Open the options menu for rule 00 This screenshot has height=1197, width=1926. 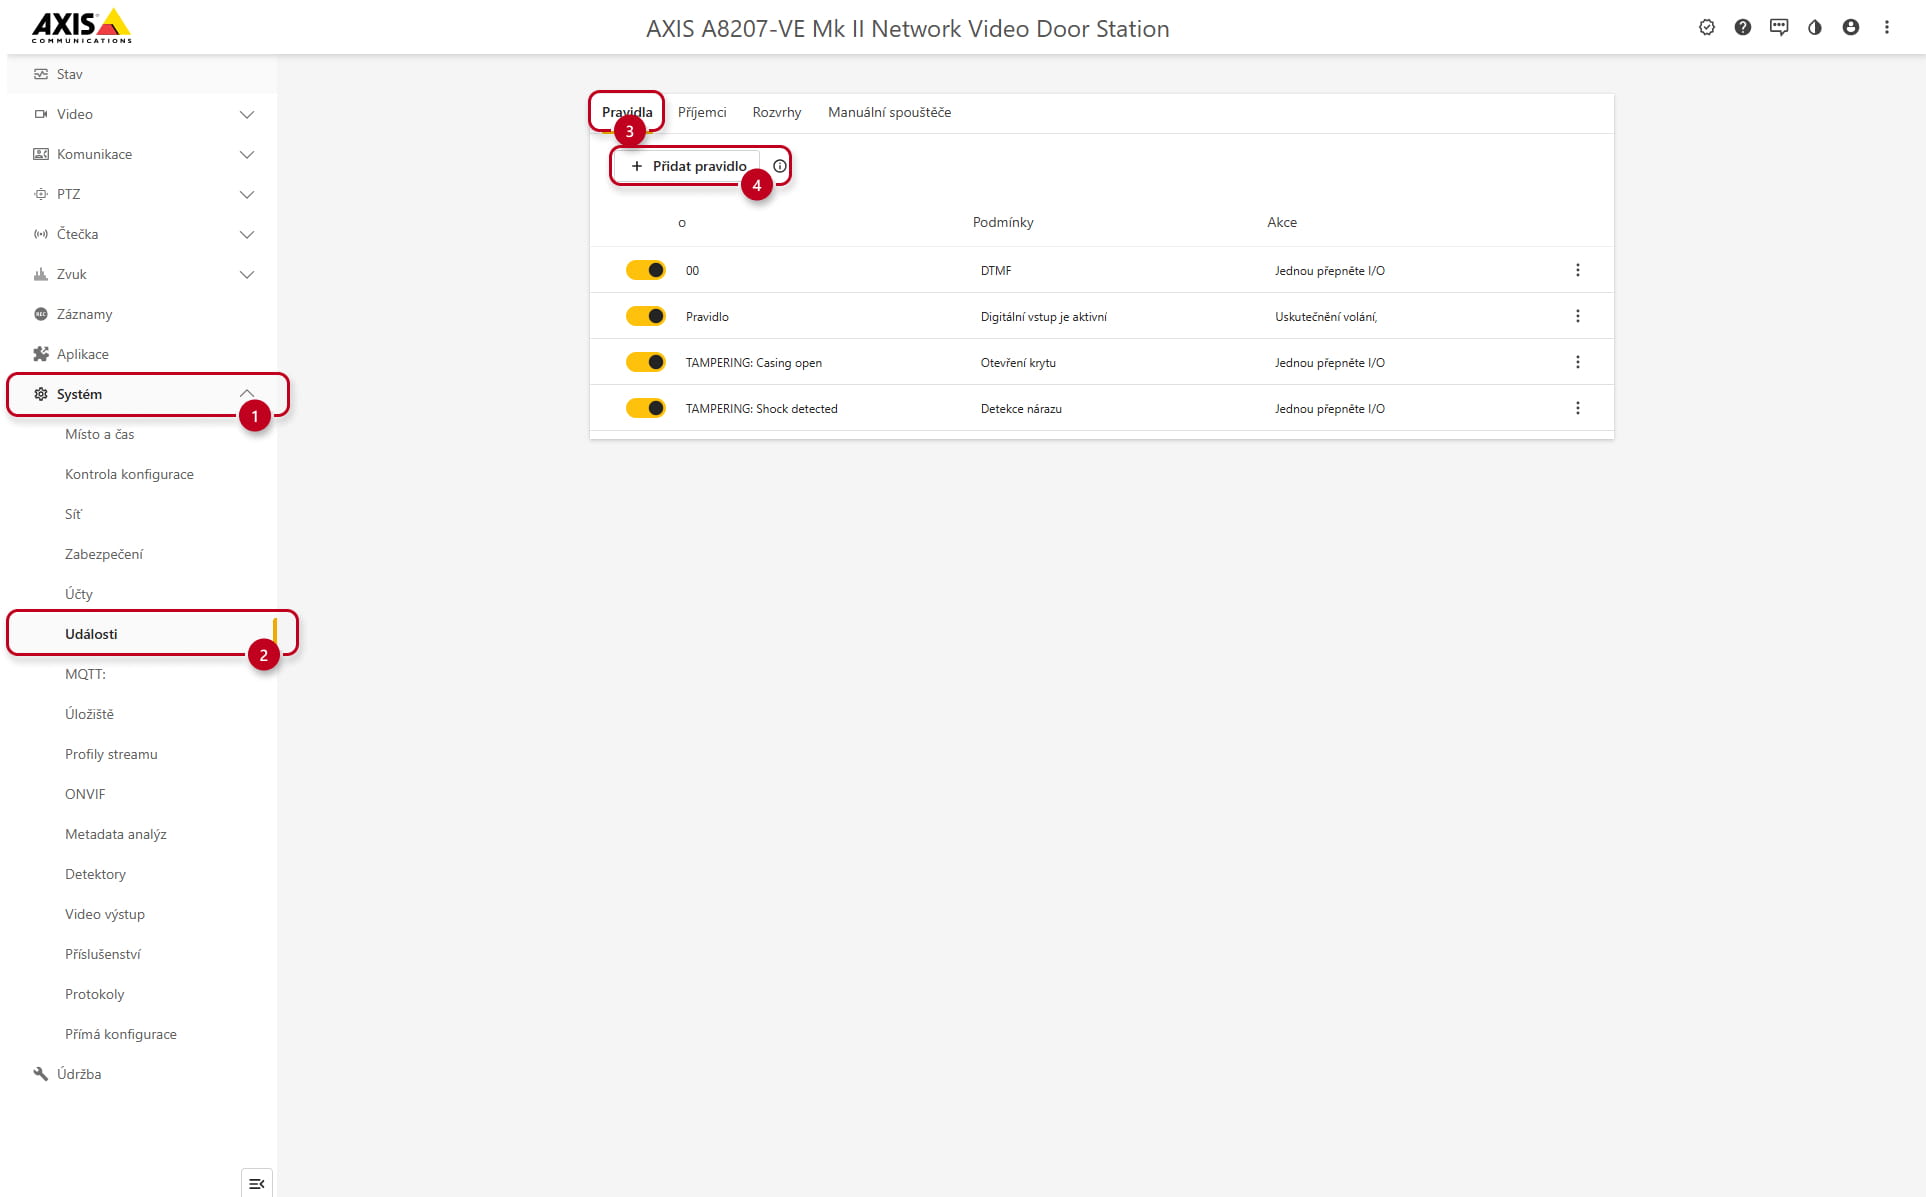tap(1578, 270)
